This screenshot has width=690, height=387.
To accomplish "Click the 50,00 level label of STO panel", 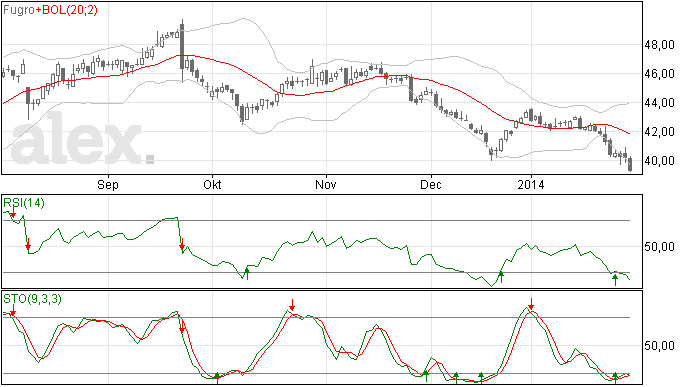I will pyautogui.click(x=659, y=346).
